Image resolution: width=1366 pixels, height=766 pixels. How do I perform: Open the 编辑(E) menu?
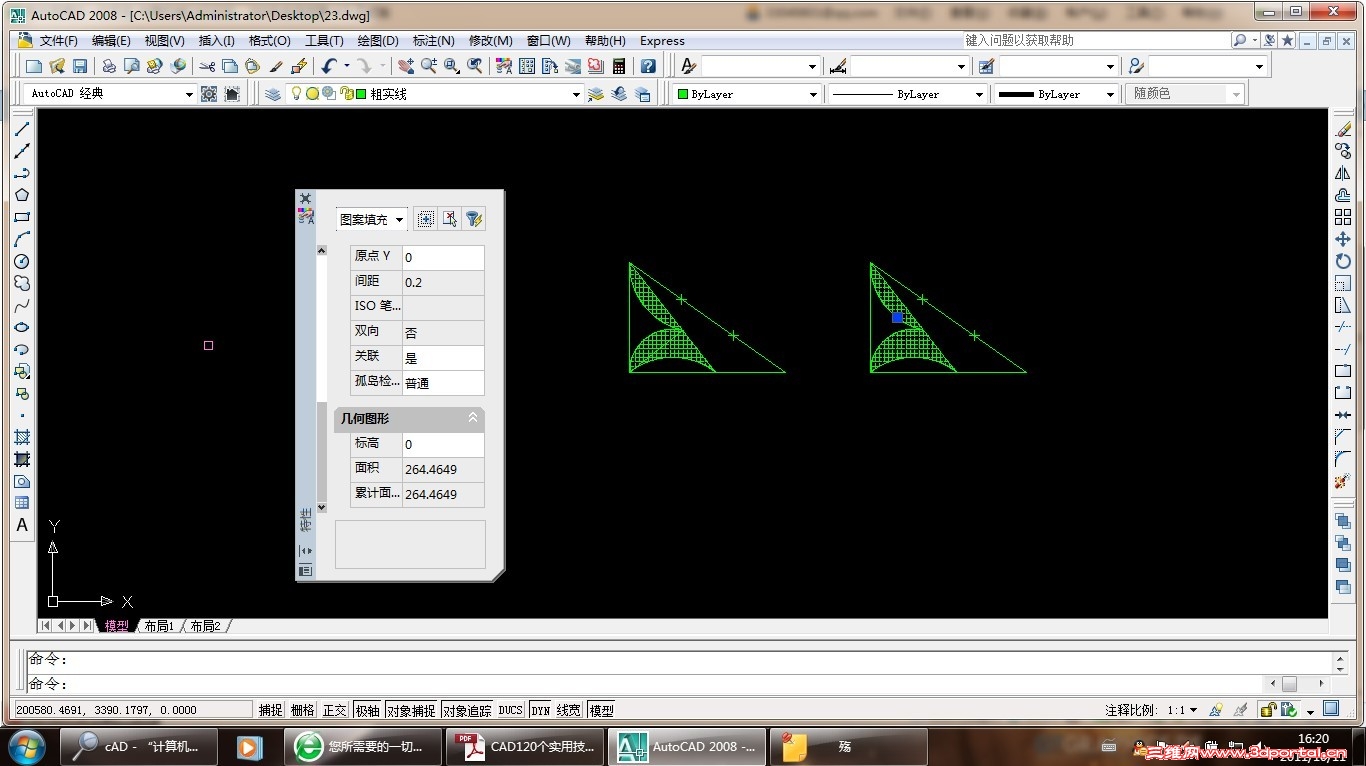tap(111, 41)
